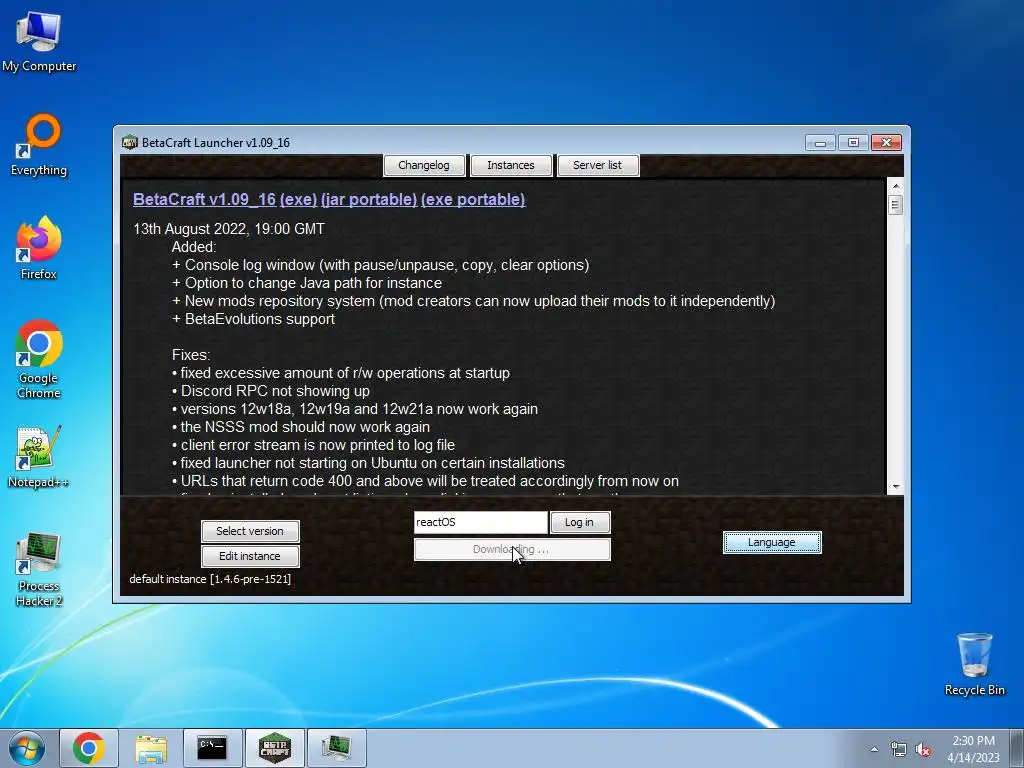The width and height of the screenshot is (1024, 768).
Task: Open My Computer desktop icon
Action: click(x=39, y=40)
